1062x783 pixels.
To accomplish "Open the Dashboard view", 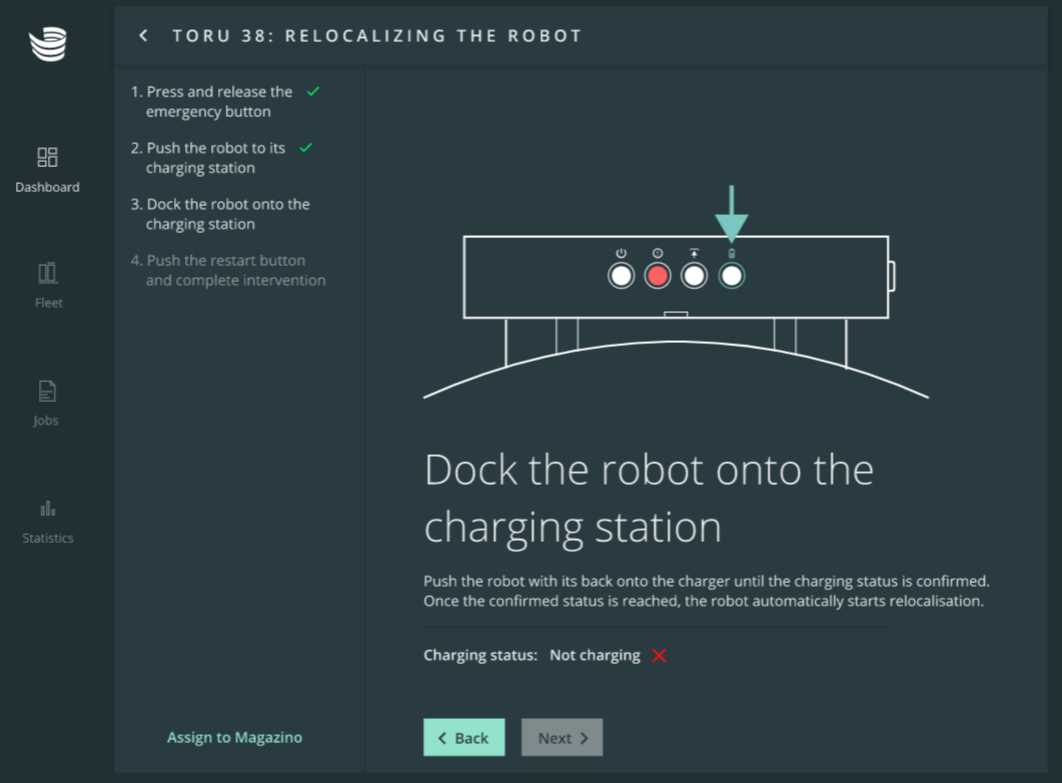I will pos(47,169).
